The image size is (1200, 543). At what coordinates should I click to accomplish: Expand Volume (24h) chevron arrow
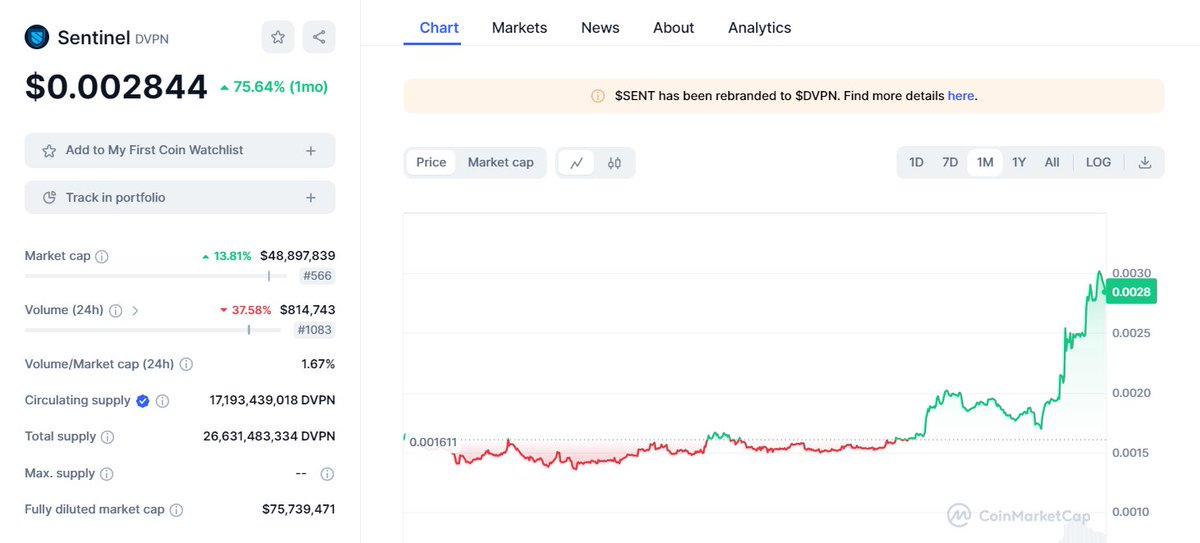tap(135, 310)
